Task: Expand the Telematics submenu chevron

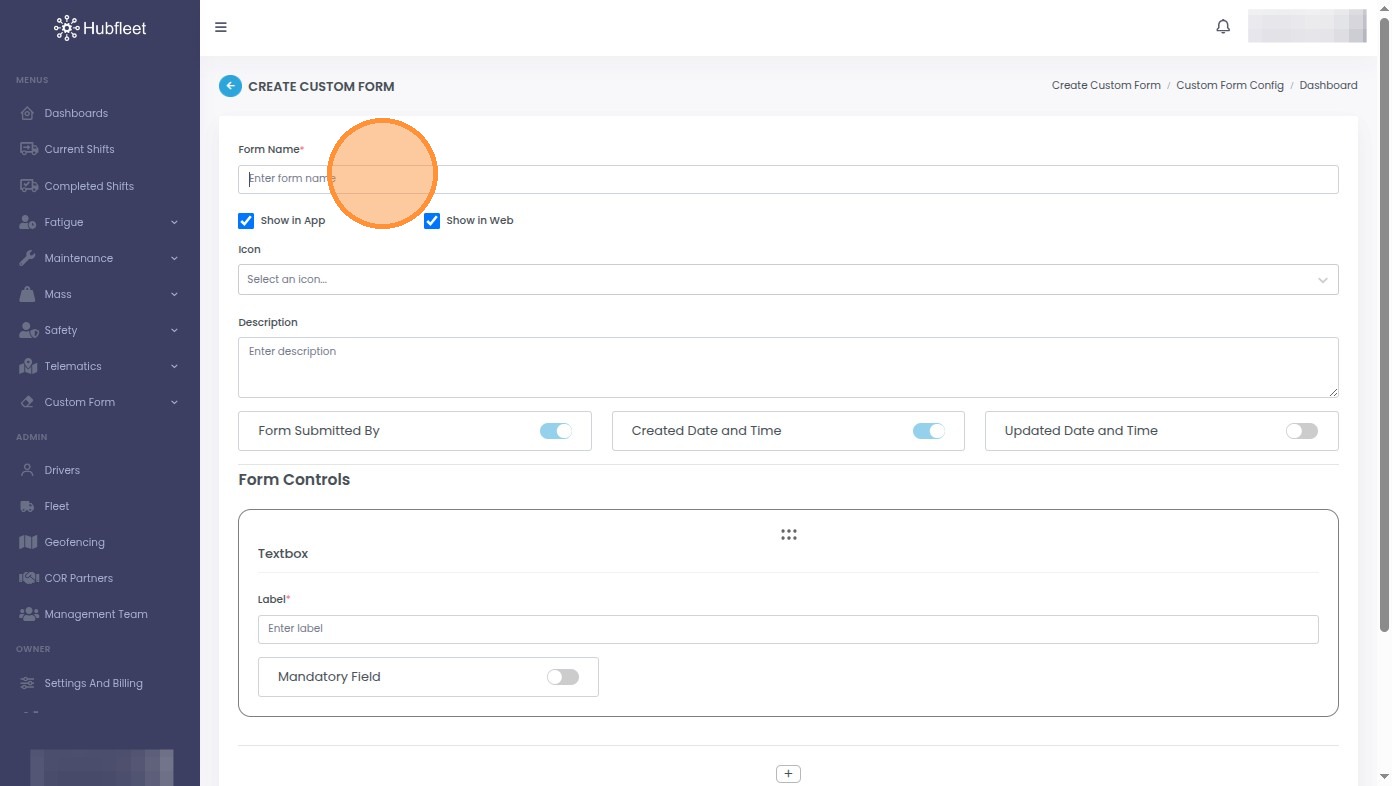Action: click(174, 366)
